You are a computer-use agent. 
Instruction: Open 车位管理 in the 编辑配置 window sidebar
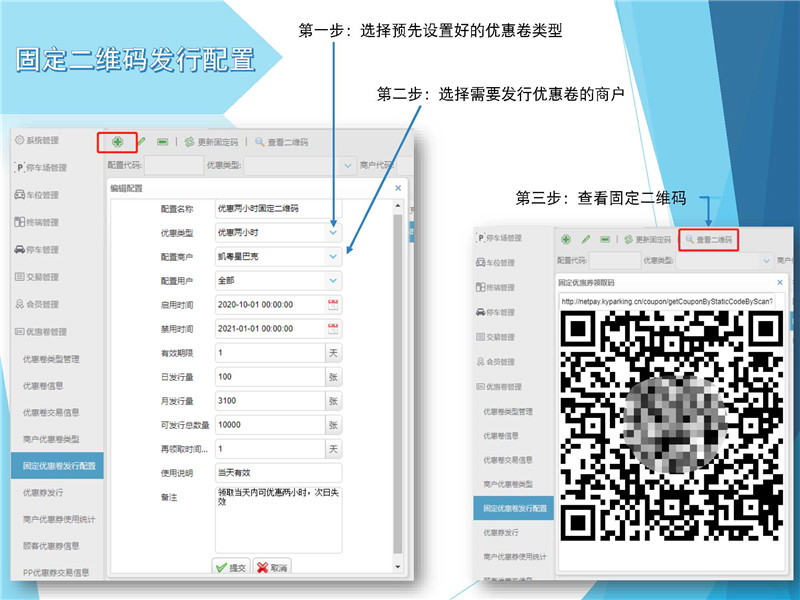point(37,195)
